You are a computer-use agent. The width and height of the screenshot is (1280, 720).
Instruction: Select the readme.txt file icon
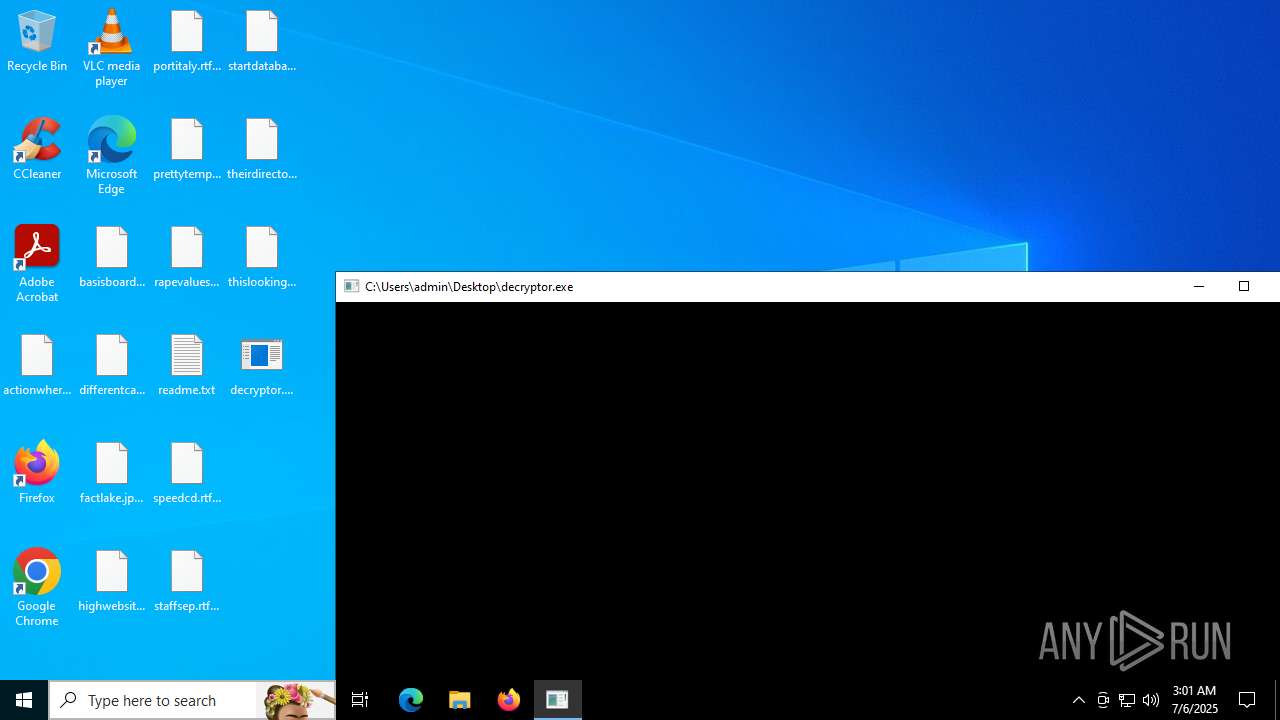coord(187,366)
